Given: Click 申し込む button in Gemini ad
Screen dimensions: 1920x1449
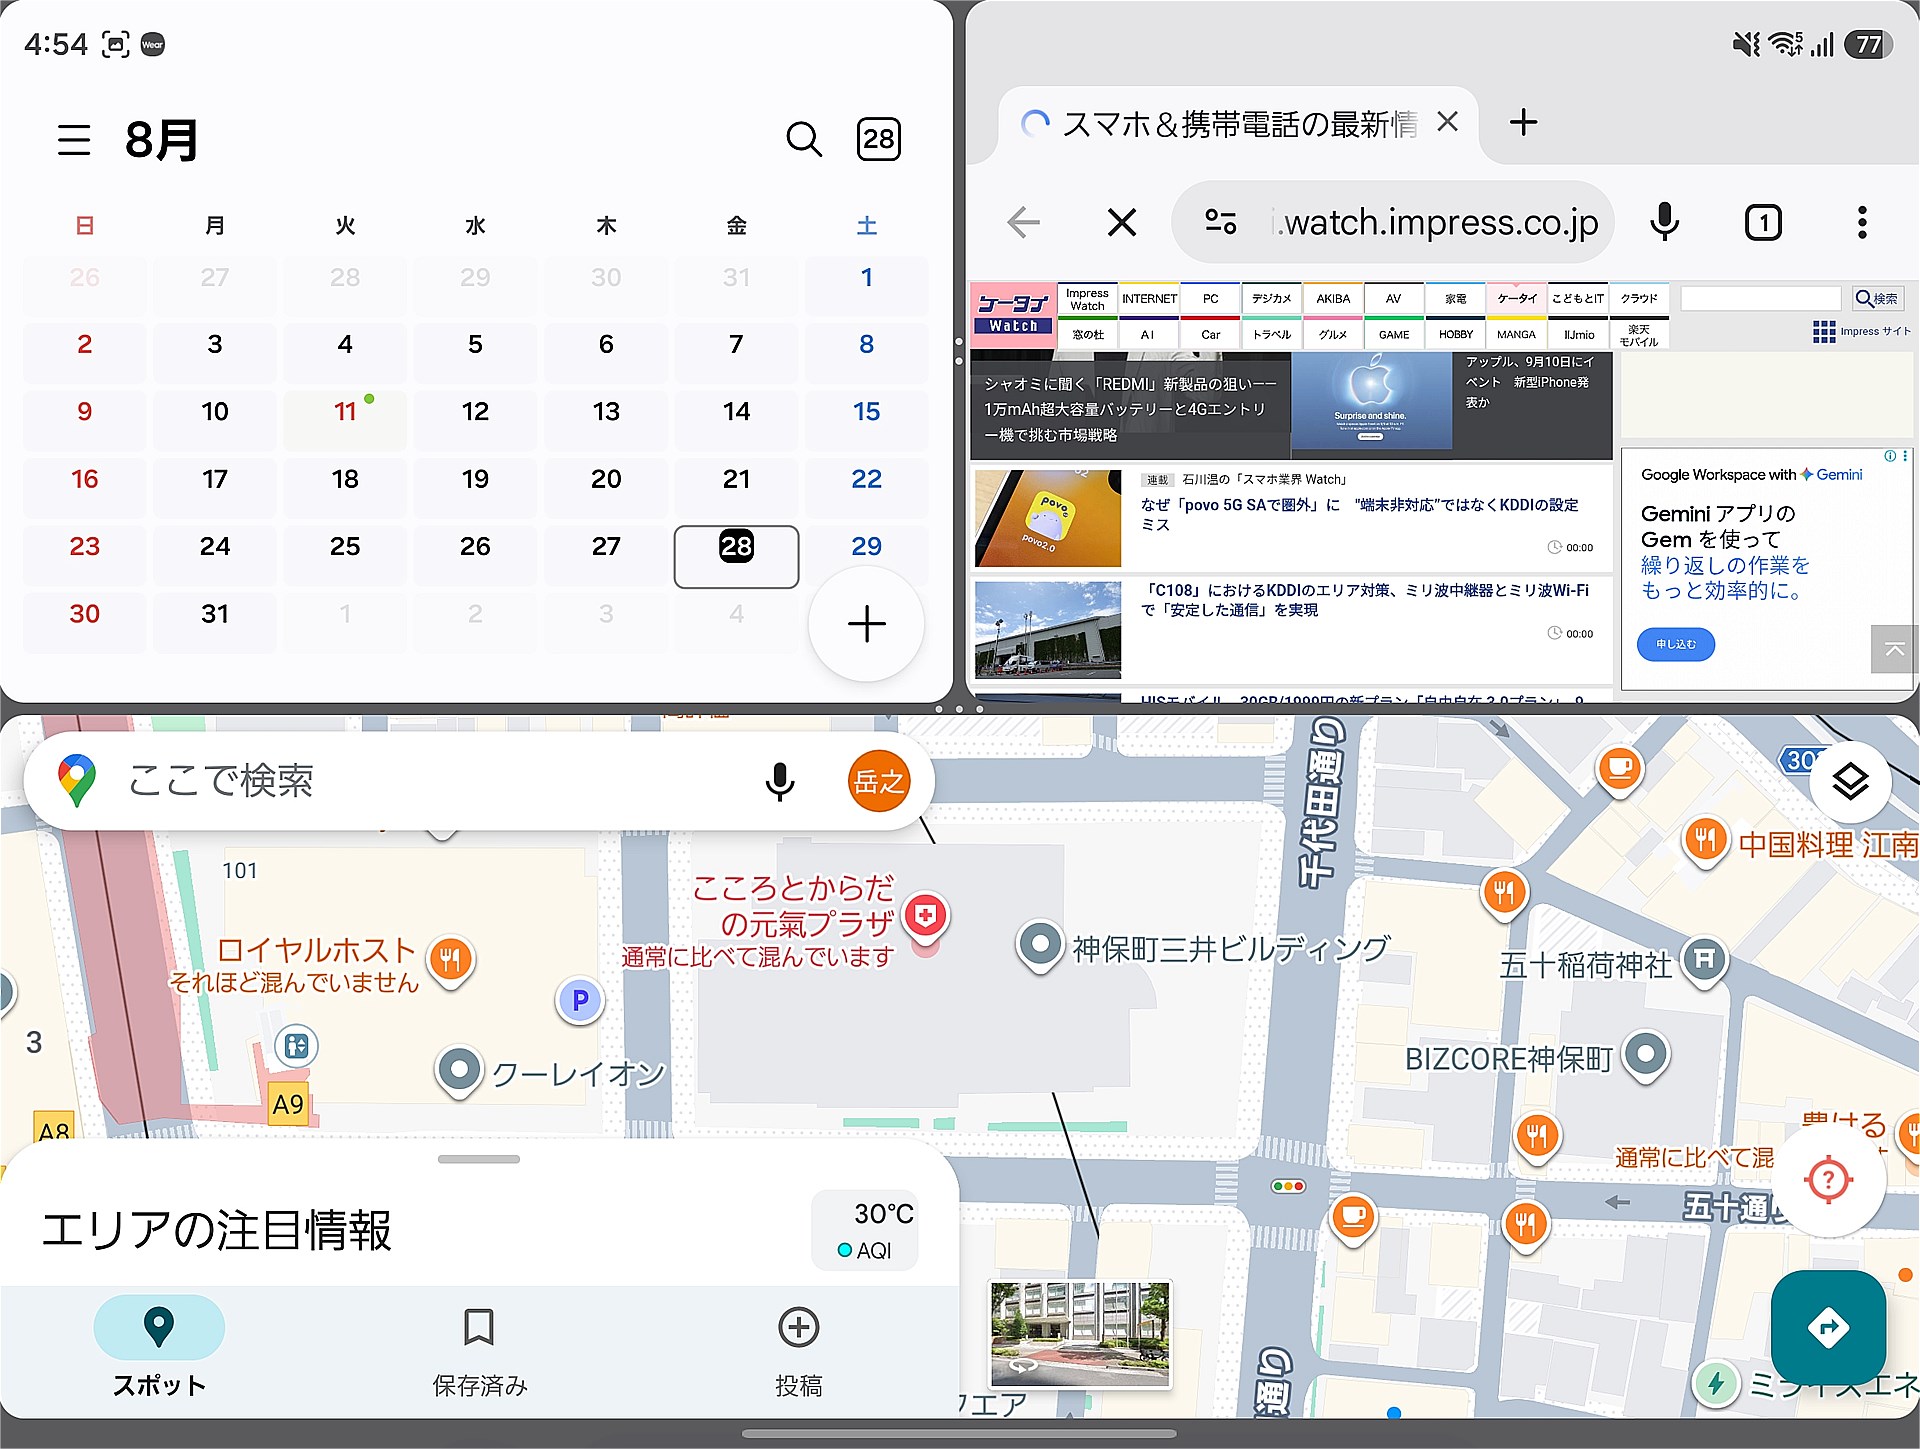Looking at the screenshot, I should (x=1676, y=644).
